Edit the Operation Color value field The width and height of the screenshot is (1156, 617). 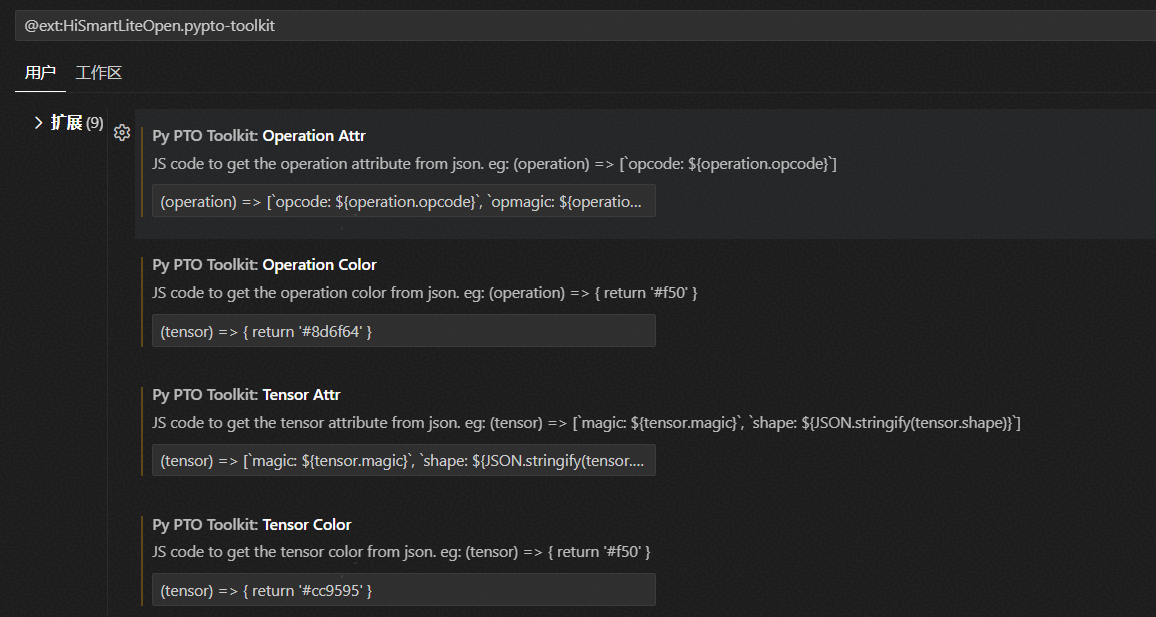(x=403, y=331)
